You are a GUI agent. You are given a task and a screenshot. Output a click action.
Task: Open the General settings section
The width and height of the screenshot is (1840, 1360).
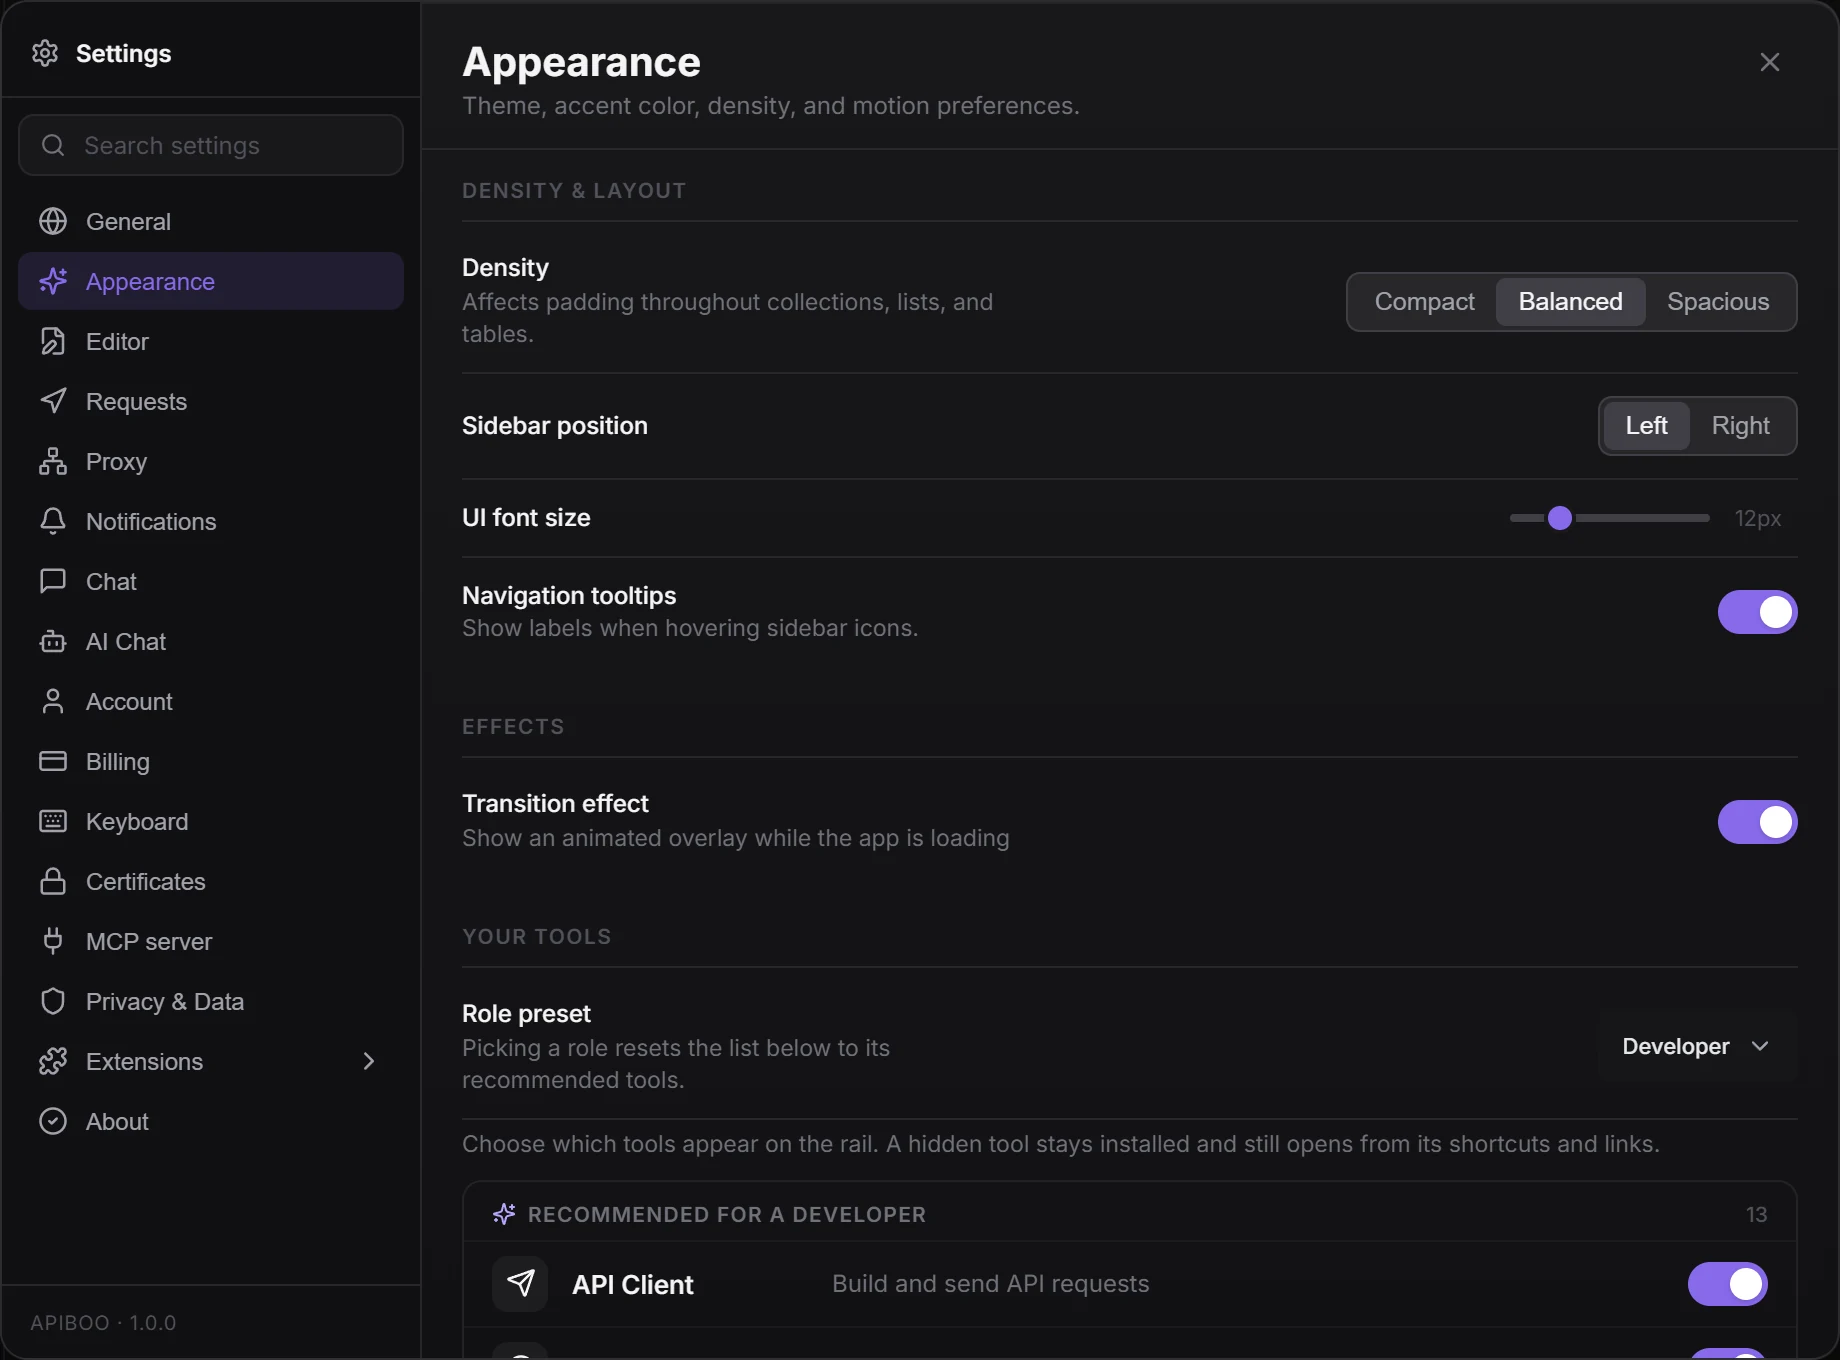point(211,221)
